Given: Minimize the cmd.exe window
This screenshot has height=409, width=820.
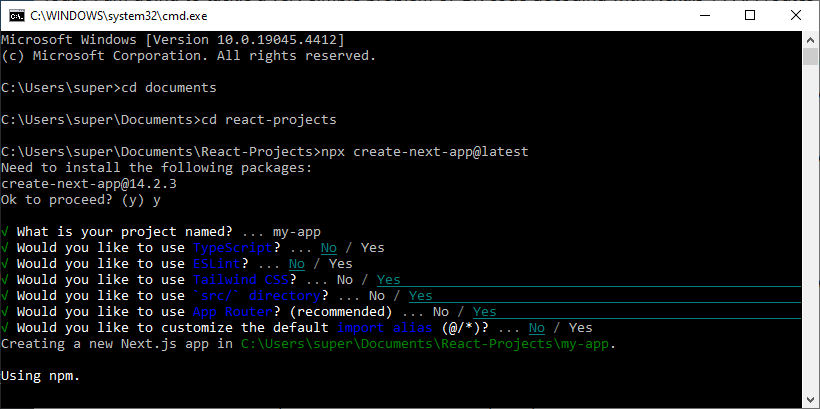Looking at the screenshot, I should point(704,16).
